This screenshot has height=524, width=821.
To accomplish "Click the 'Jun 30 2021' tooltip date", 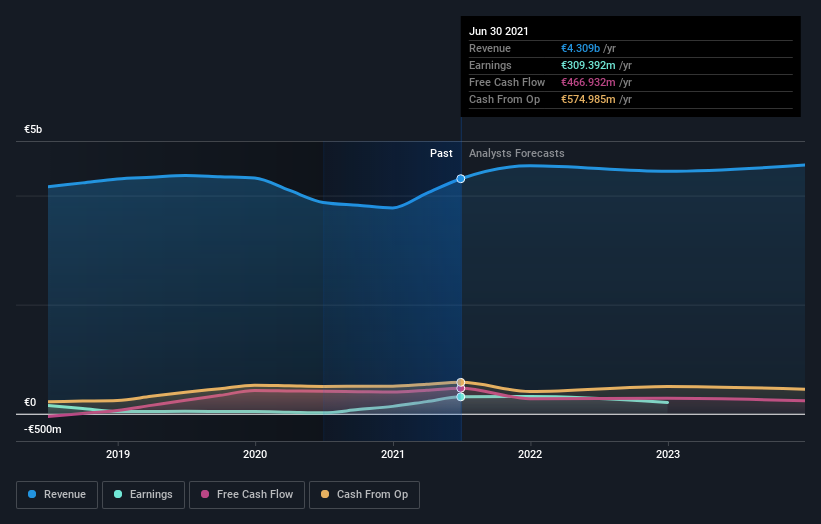I will click(x=498, y=31).
